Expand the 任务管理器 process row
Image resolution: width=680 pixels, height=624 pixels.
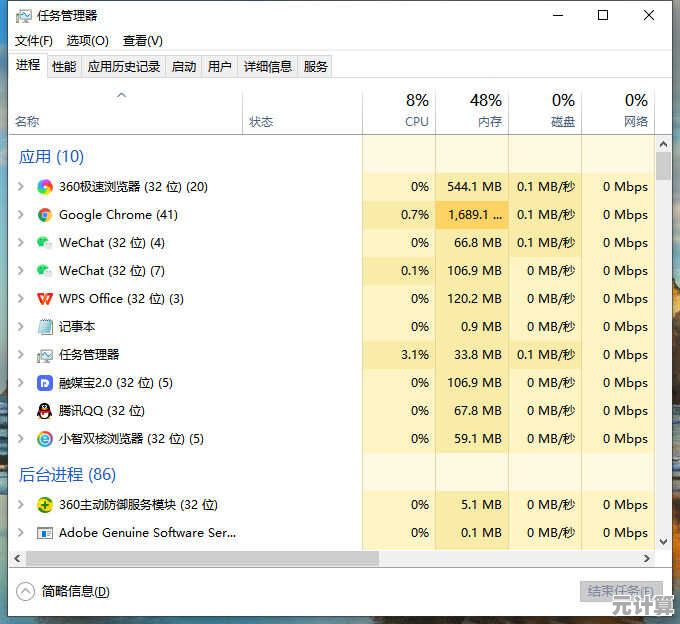[x=20, y=355]
